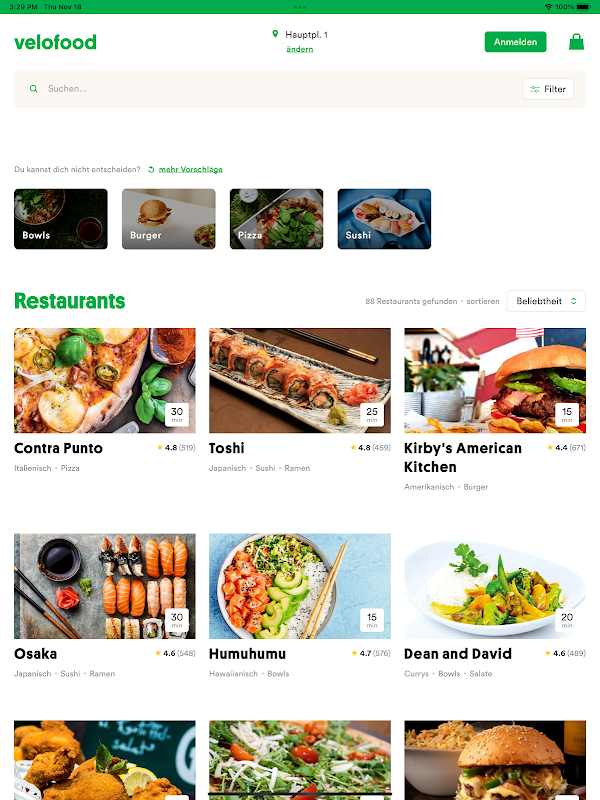The height and width of the screenshot is (800, 600).
Task: Select the Burger category tile
Action: click(168, 219)
